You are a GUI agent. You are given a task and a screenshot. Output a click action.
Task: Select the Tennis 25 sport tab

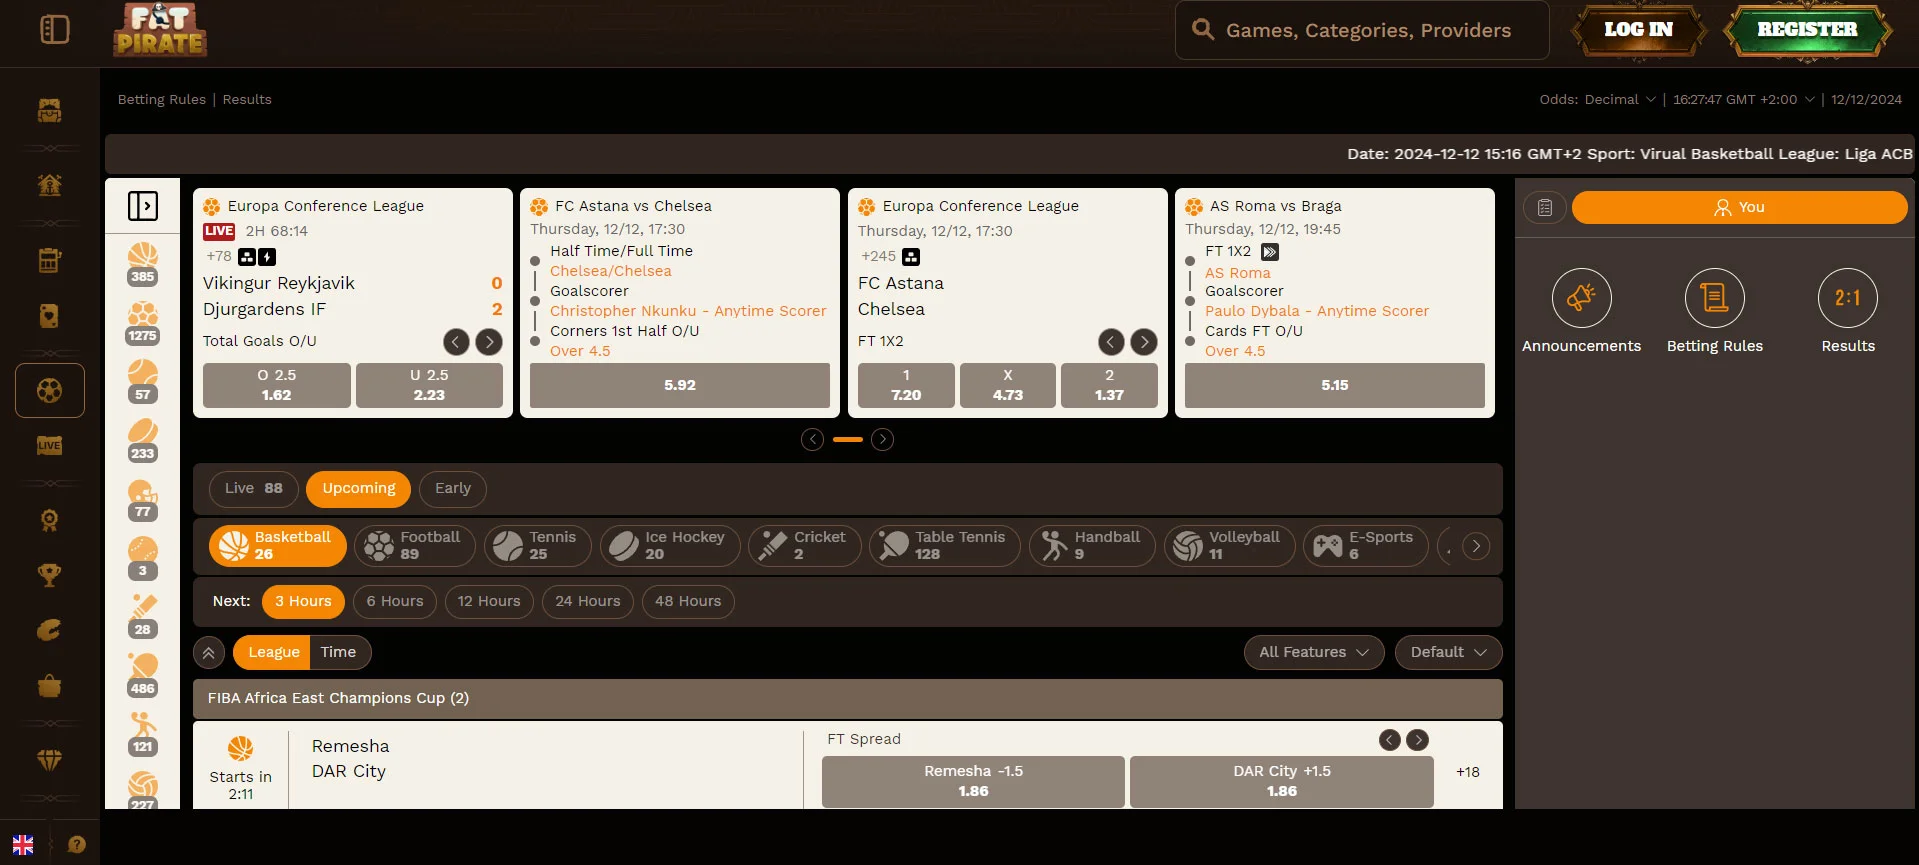[x=538, y=546]
